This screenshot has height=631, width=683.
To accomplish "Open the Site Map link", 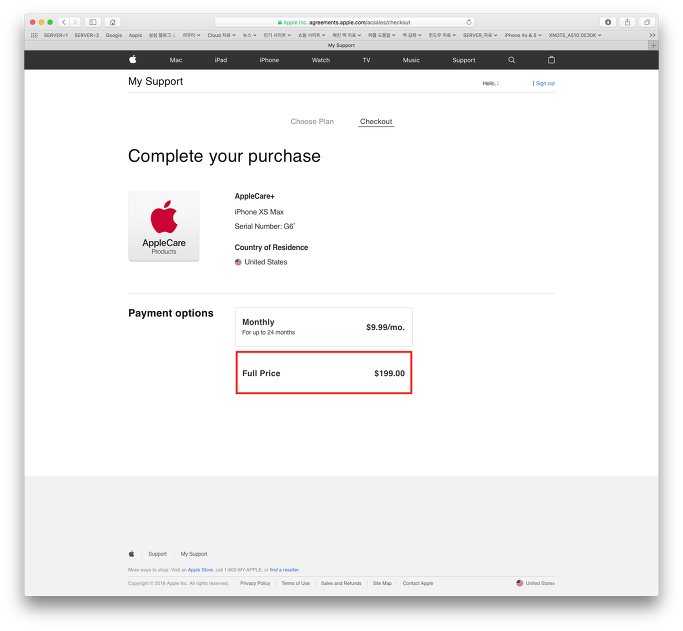I will click(382, 583).
